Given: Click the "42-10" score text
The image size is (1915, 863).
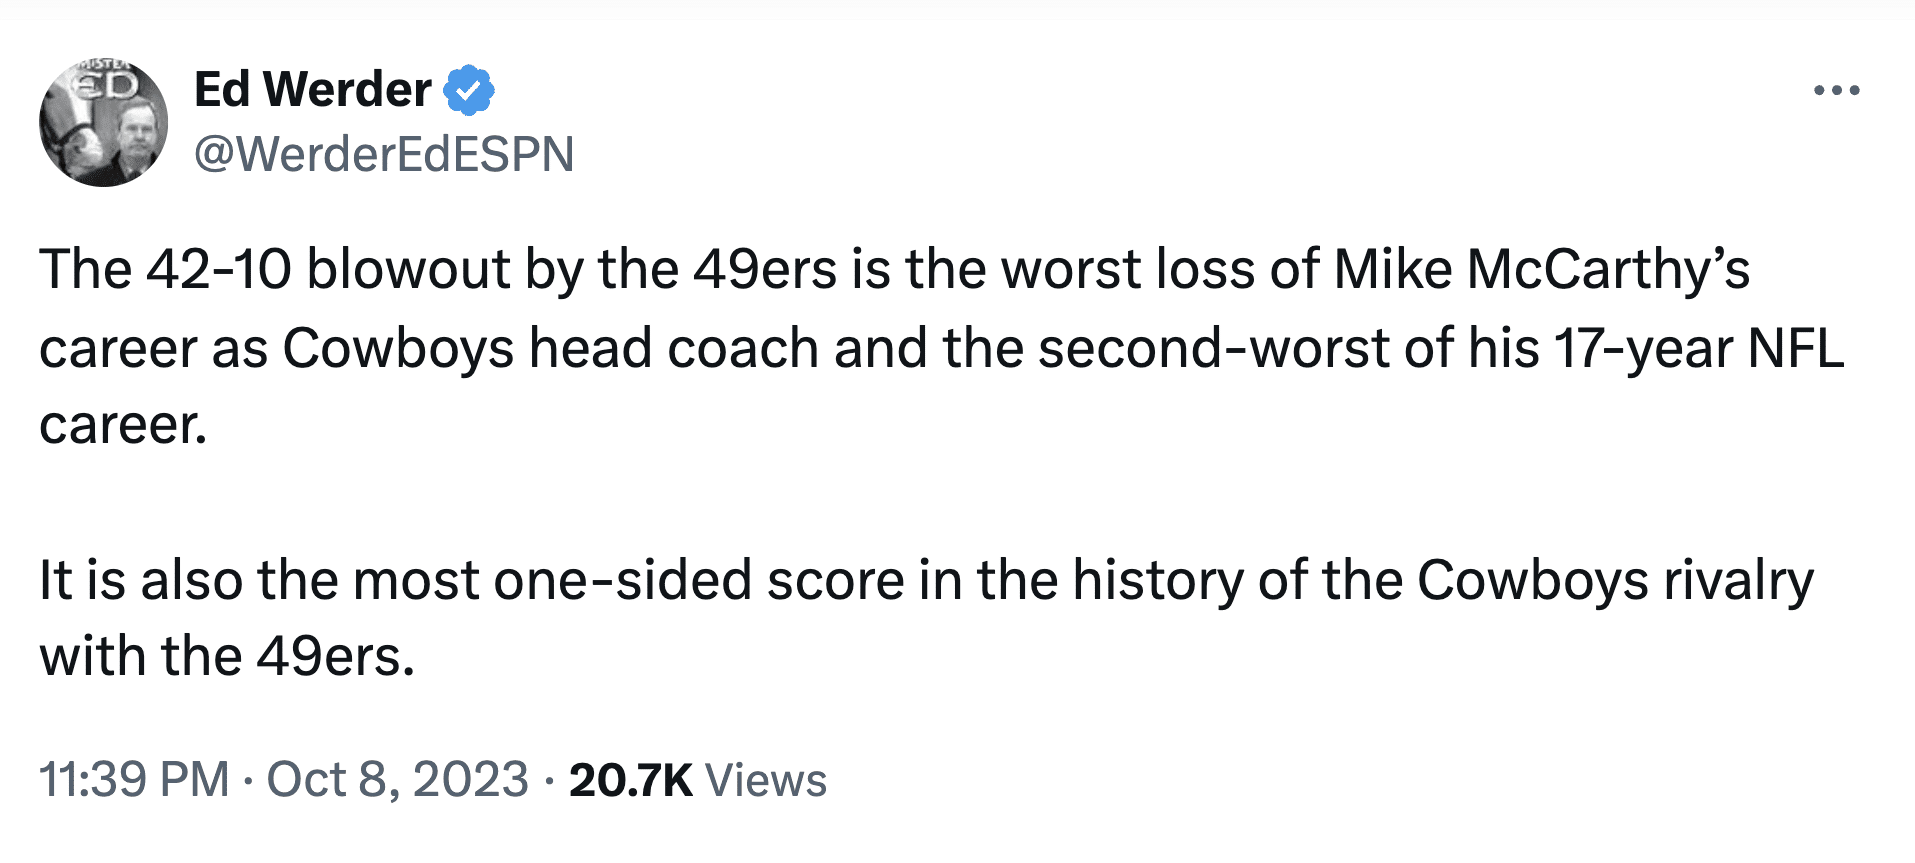Looking at the screenshot, I should pyautogui.click(x=219, y=270).
